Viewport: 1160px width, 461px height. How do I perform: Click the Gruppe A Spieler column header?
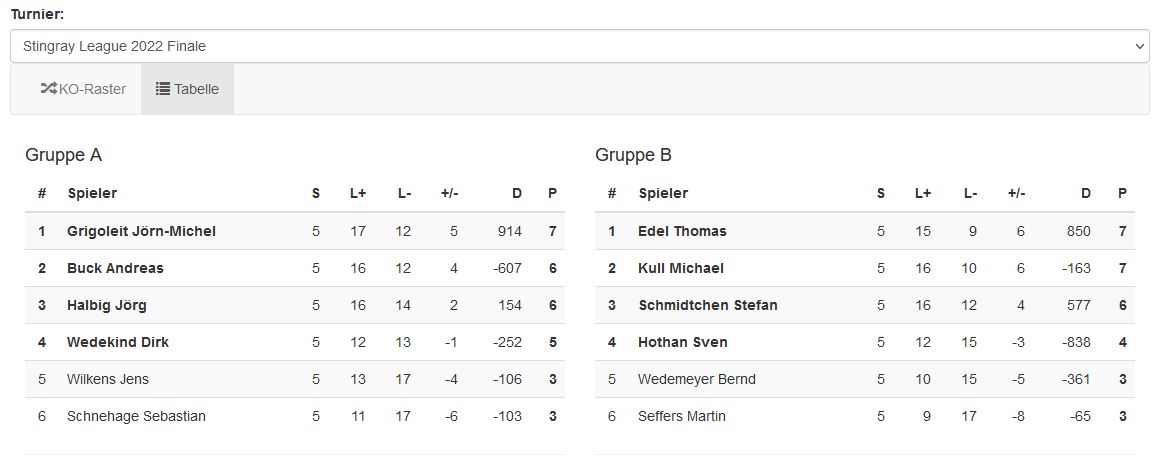click(x=92, y=193)
